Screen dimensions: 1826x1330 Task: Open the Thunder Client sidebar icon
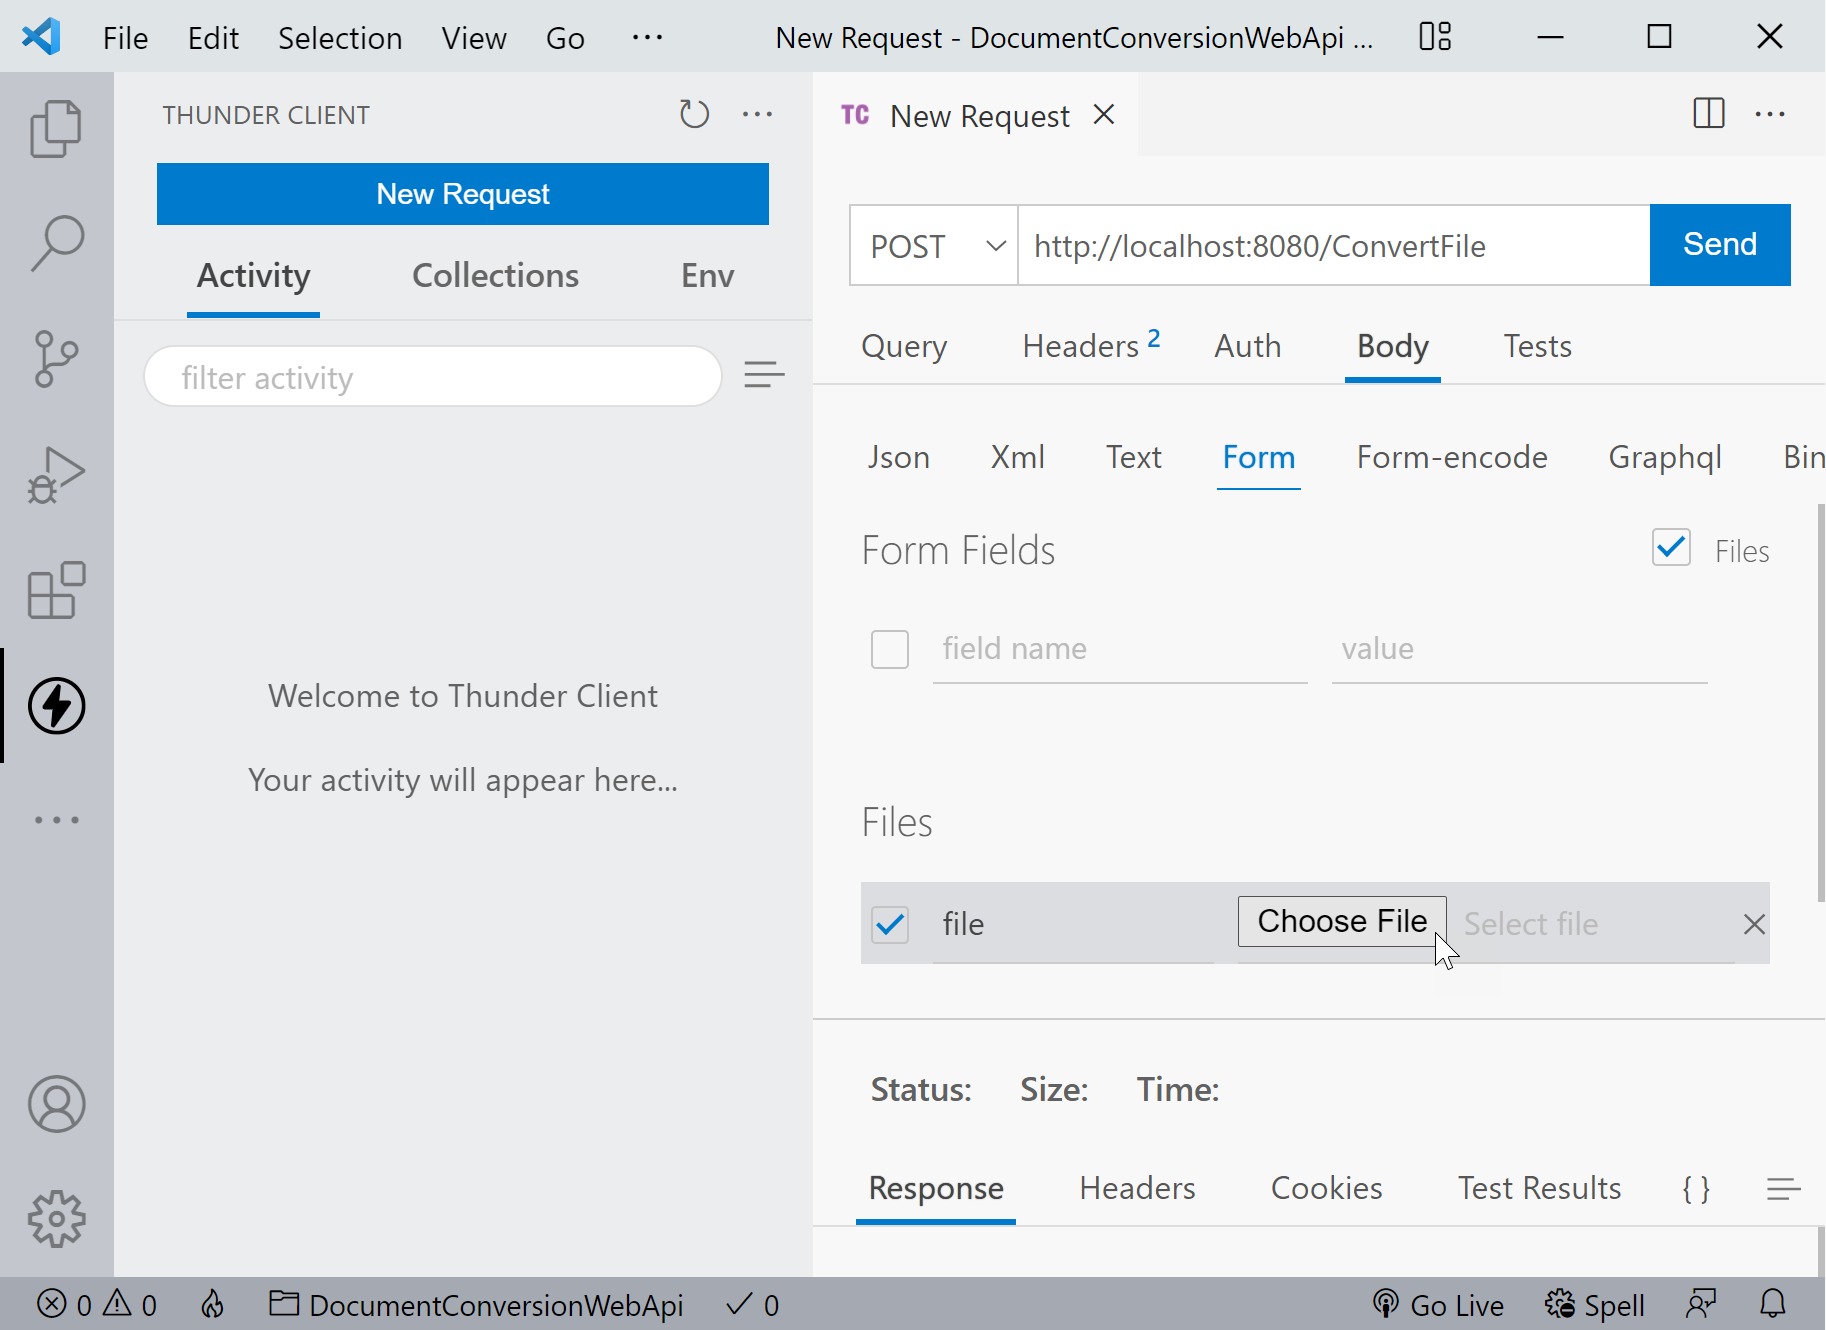pyautogui.click(x=56, y=706)
